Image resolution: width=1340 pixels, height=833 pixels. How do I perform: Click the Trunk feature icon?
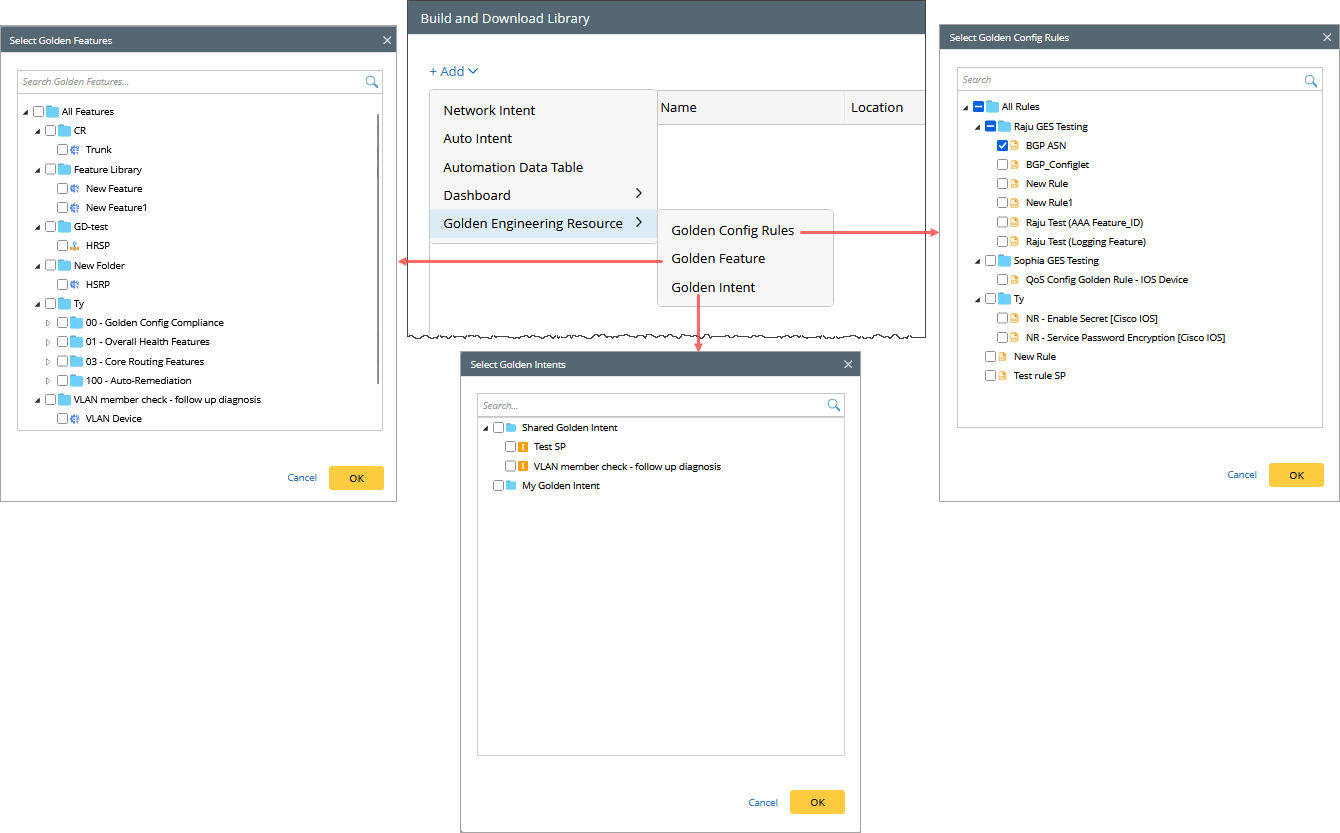click(x=74, y=150)
